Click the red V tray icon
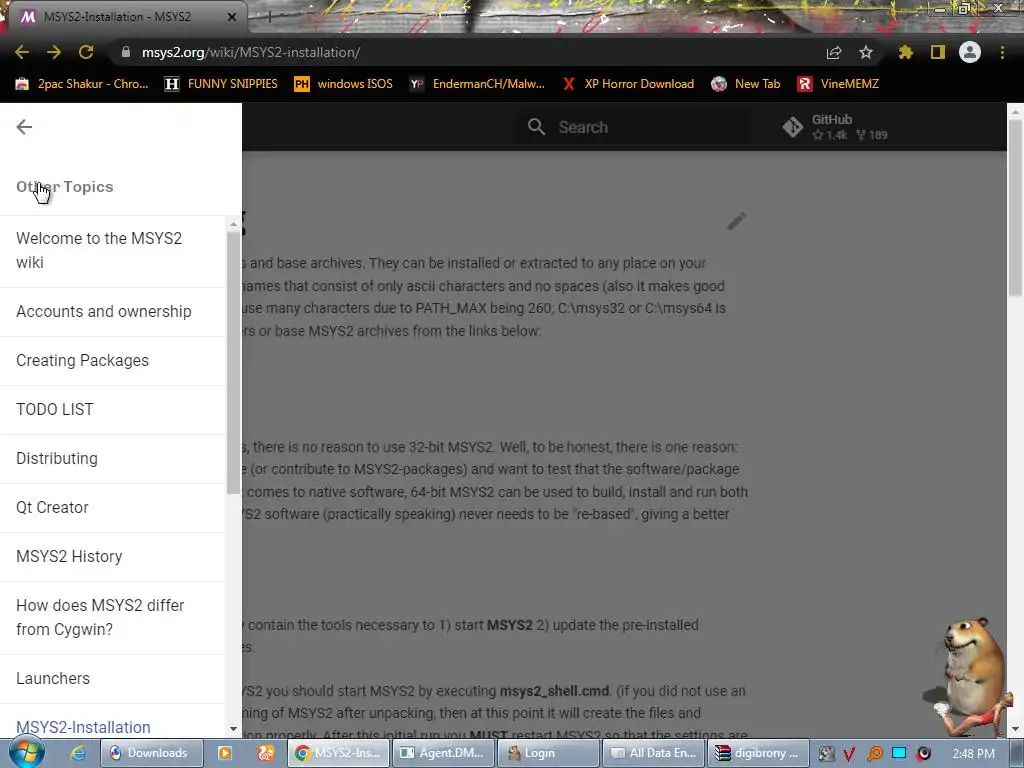 coord(850,754)
